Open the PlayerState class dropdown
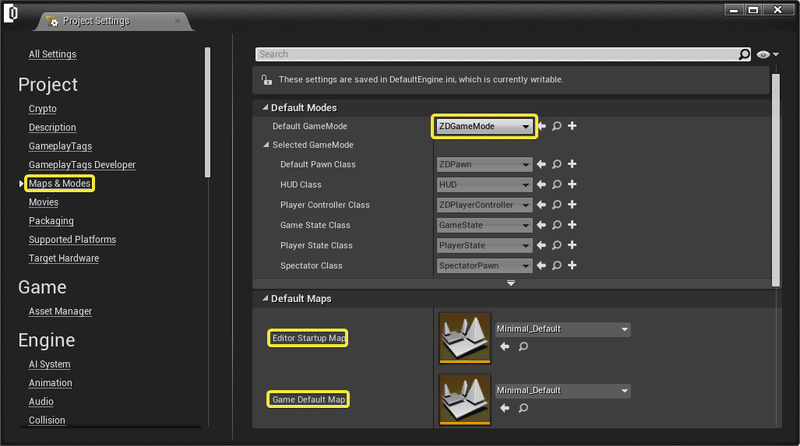Viewport: 800px width, 446px height. (x=484, y=245)
